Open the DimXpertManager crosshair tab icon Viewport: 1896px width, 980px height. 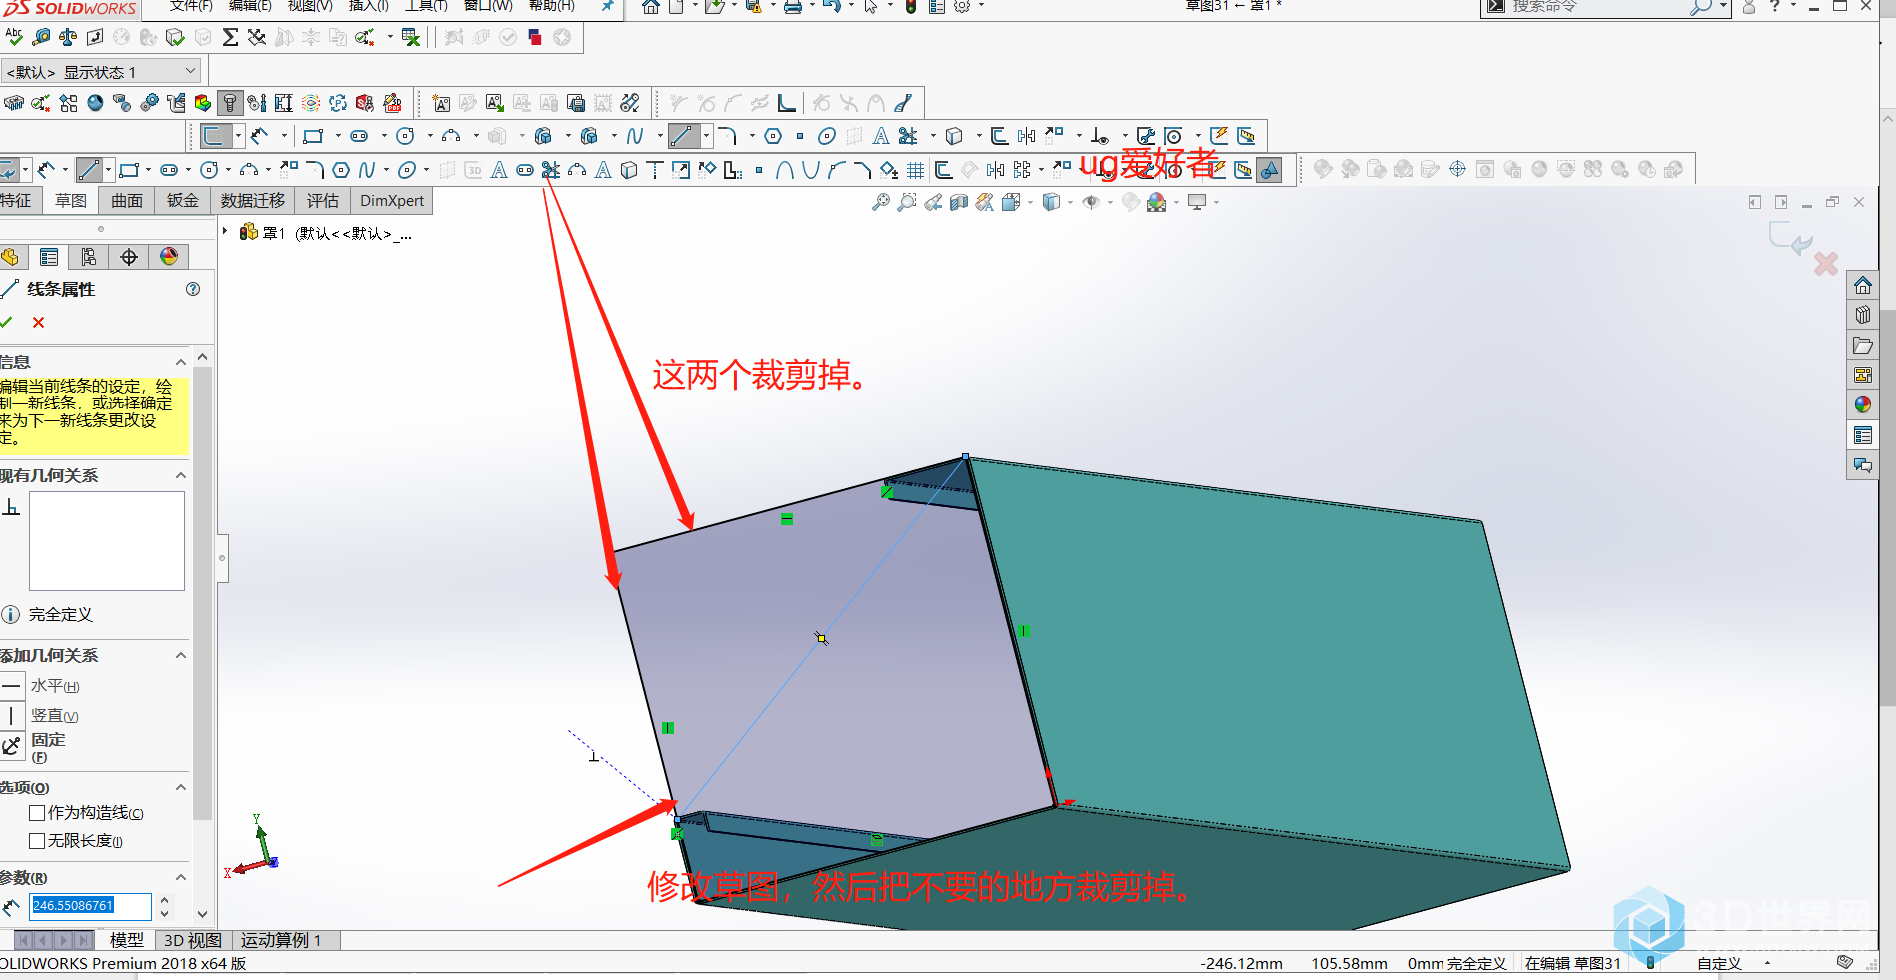(x=129, y=257)
